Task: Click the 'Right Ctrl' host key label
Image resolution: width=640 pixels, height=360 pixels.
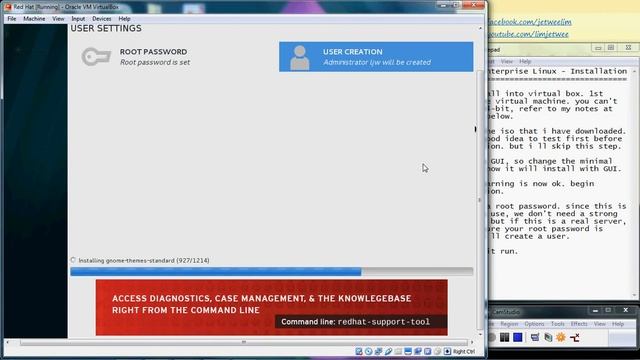Action: 464,351
